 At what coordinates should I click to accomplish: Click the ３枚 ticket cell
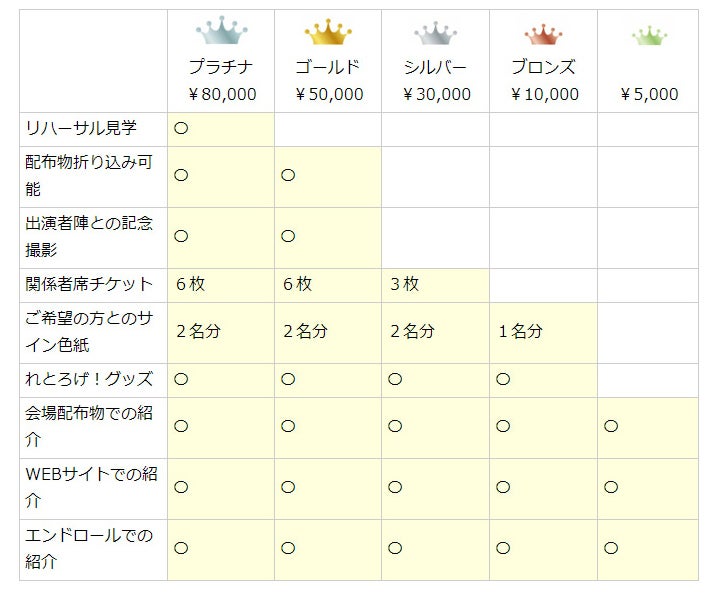pyautogui.click(x=404, y=285)
